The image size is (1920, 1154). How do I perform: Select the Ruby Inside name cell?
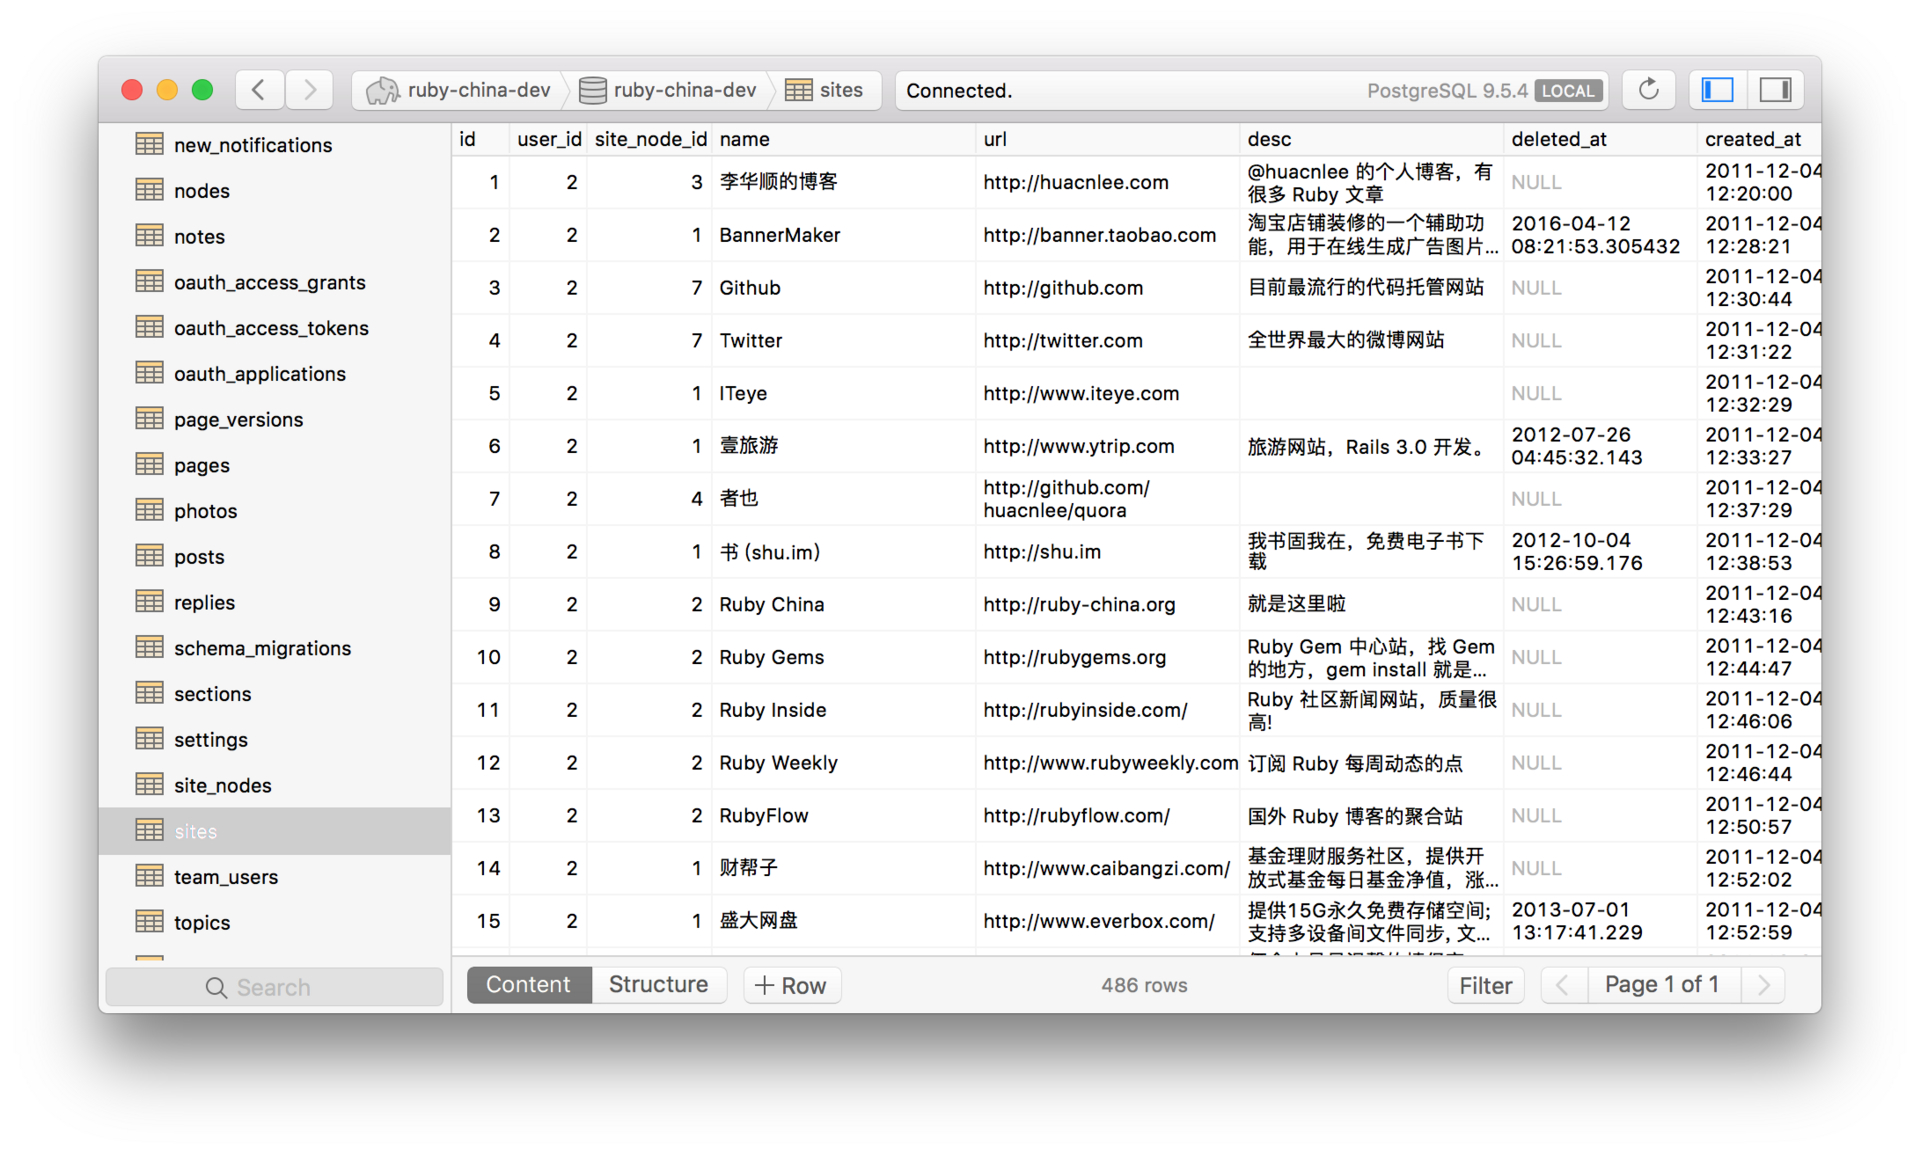point(843,710)
